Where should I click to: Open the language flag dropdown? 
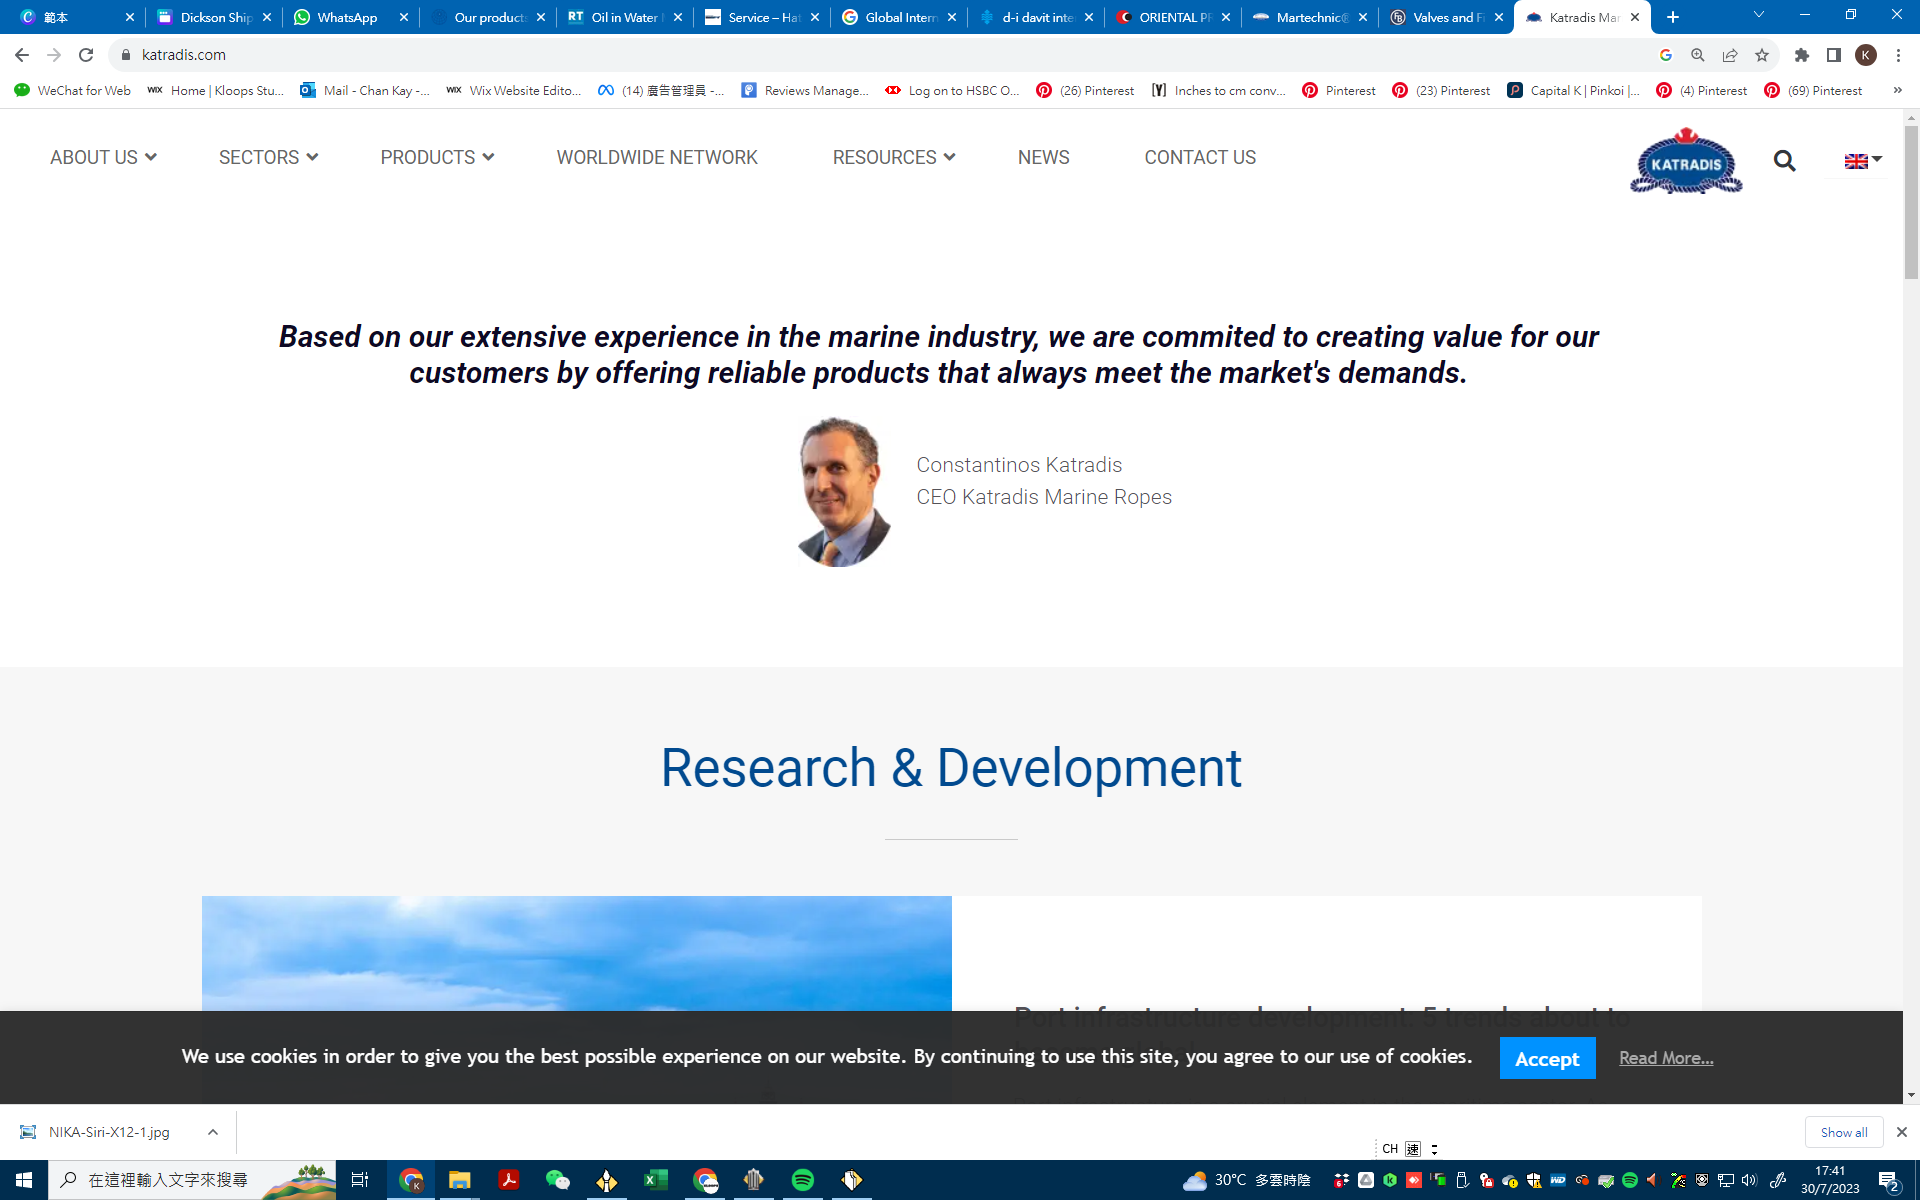click(x=1862, y=160)
